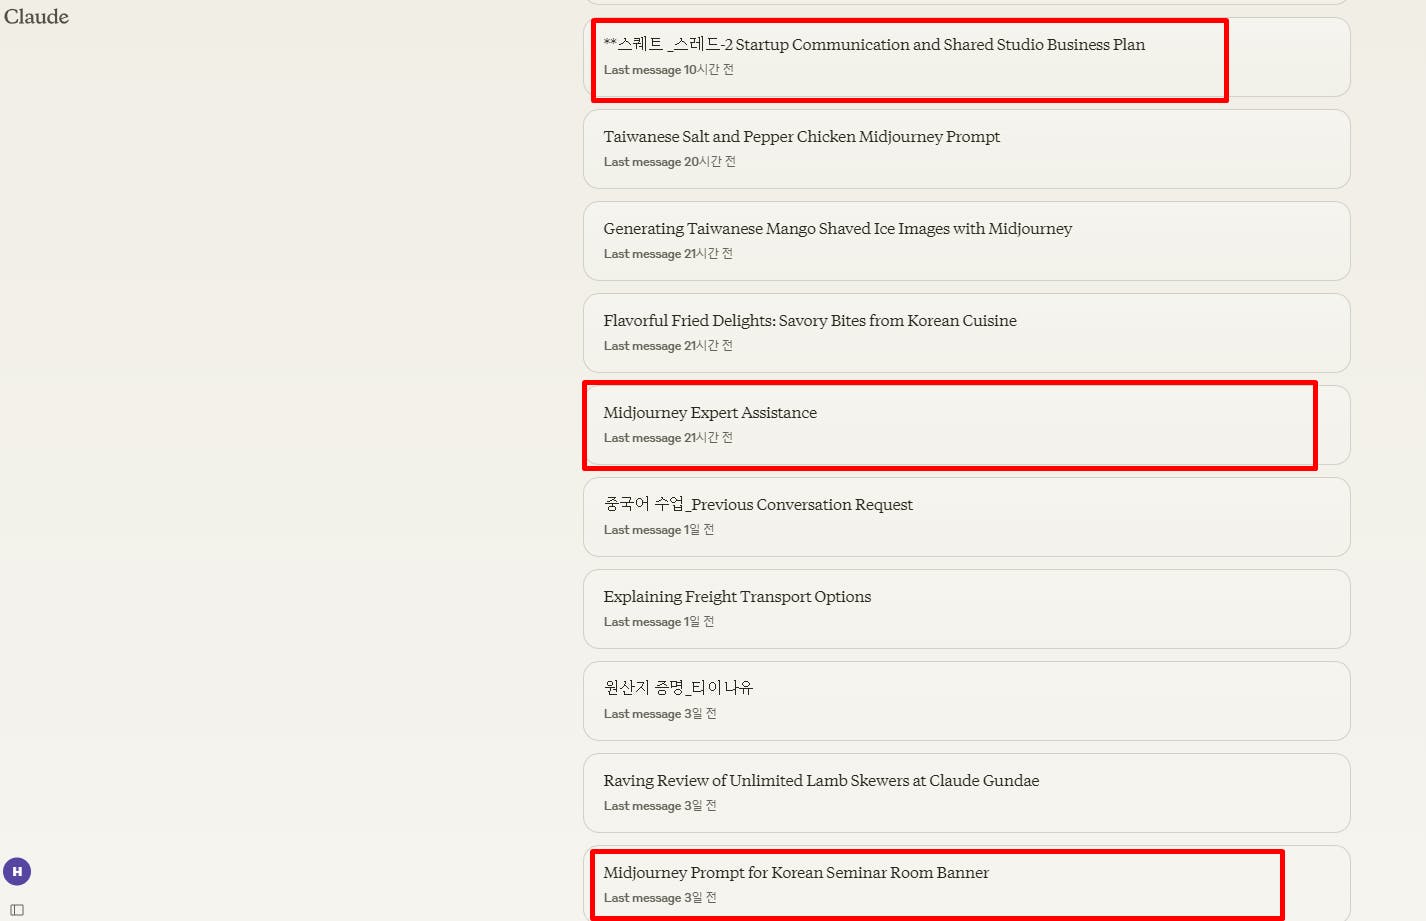View Raving Review of Unlimited Lamb Skewers chat

[x=967, y=793]
